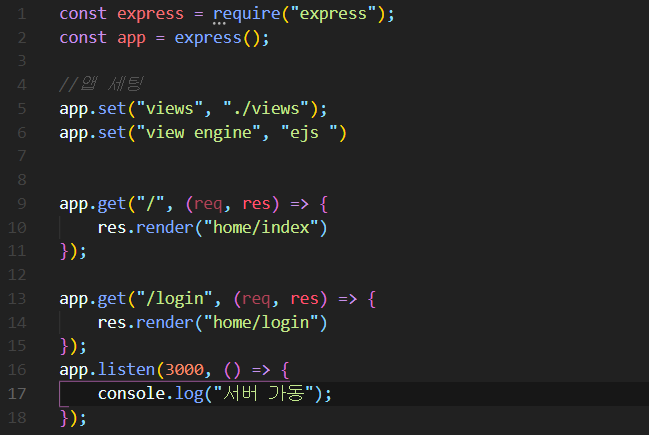Viewport: 649px width, 435px height.
Task: Click line number 18 in the gutter
Action: 17,417
